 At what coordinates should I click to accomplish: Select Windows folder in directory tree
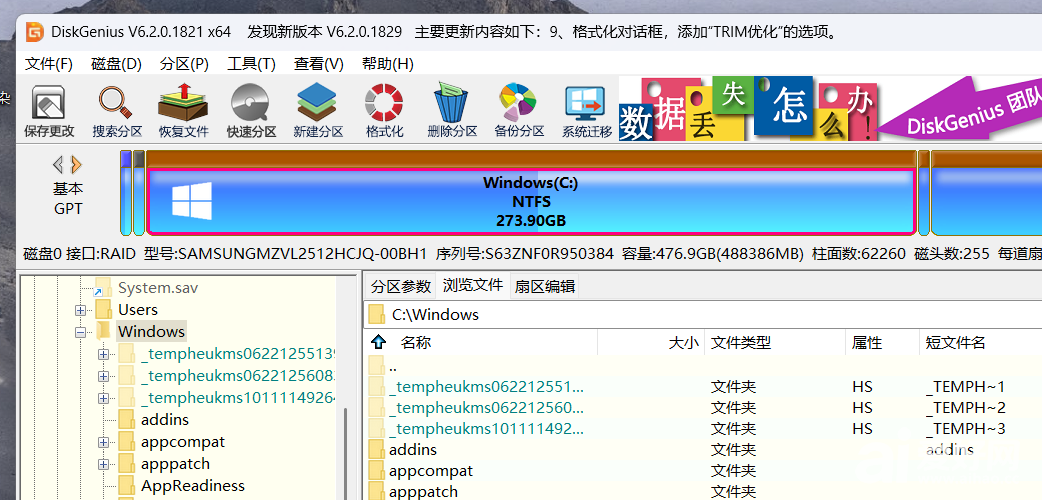[151, 331]
